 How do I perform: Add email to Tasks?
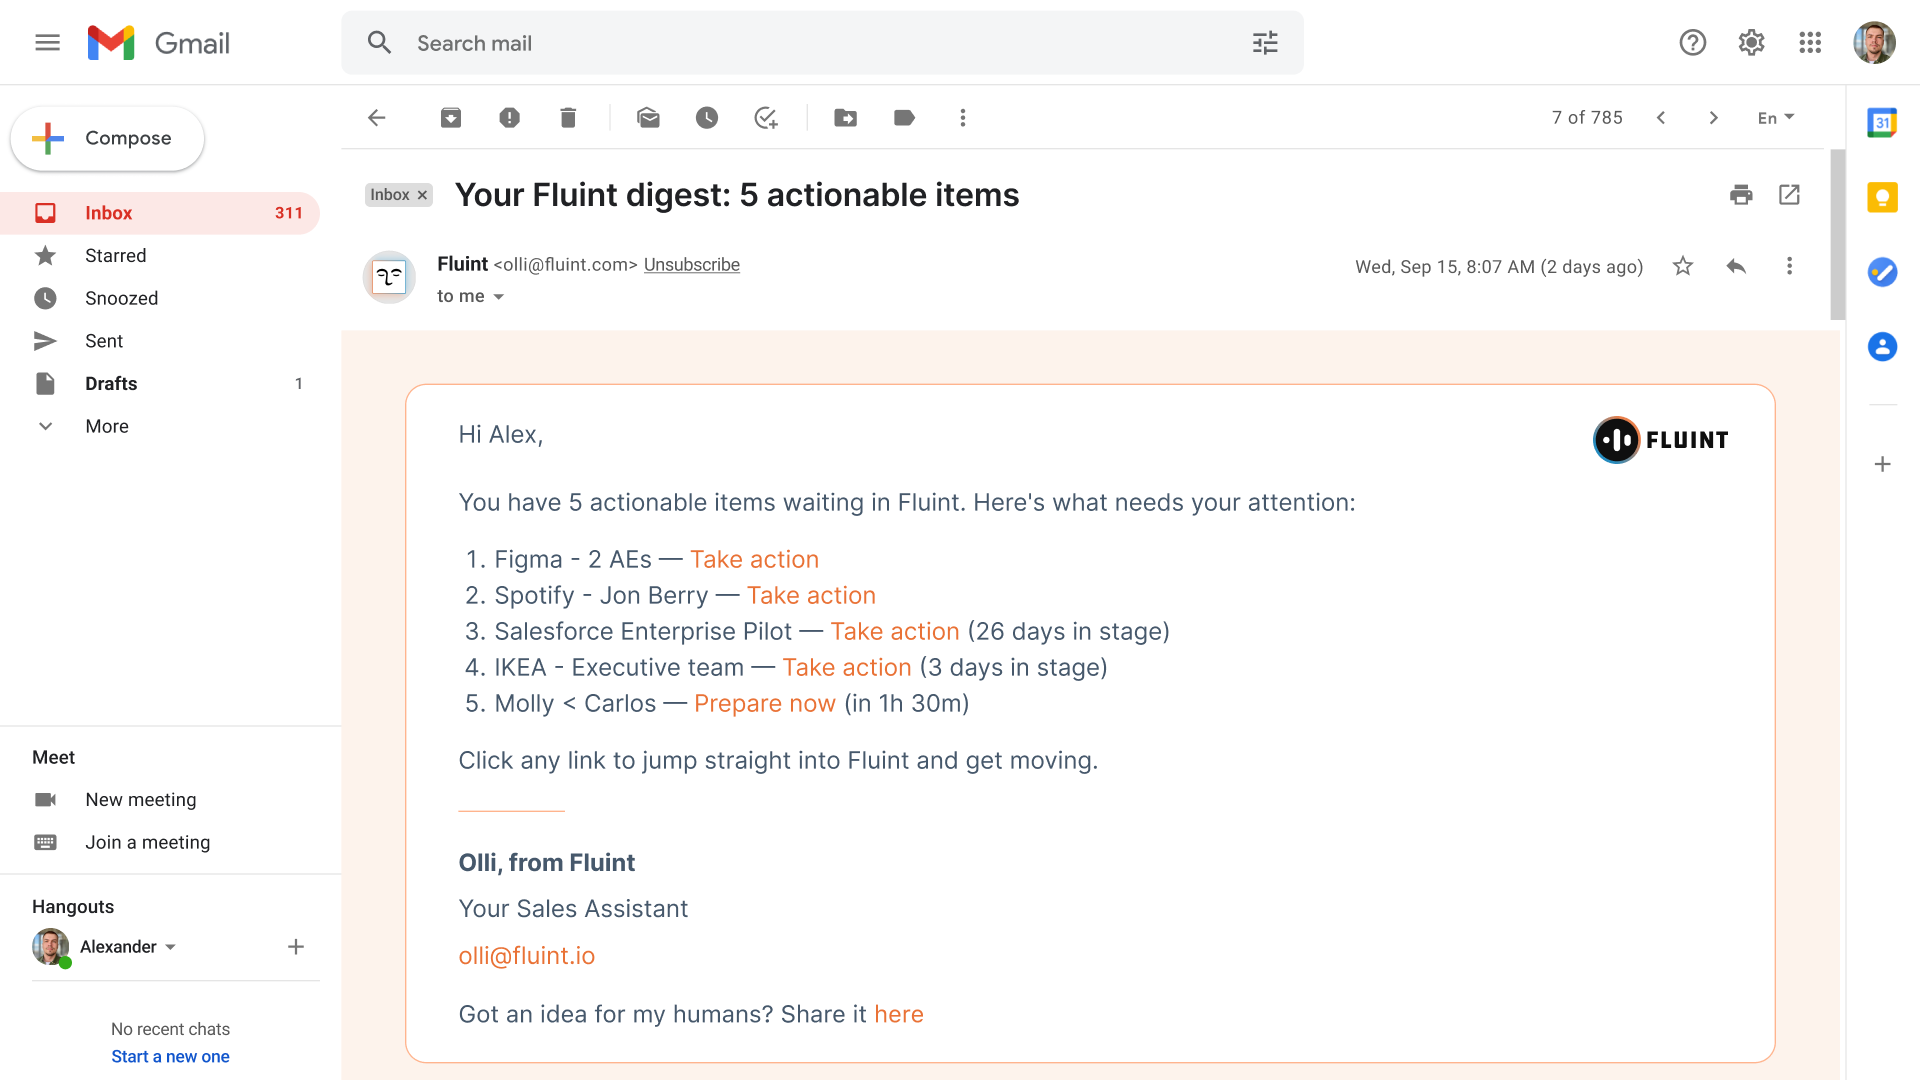[x=766, y=118]
